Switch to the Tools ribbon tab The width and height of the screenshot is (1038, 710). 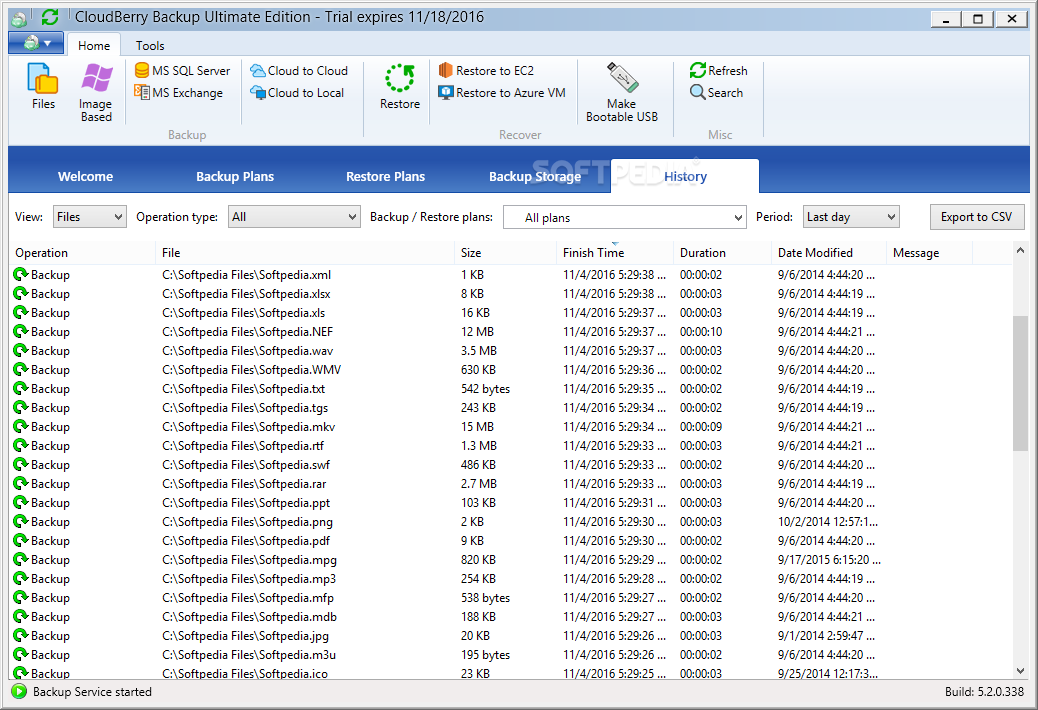(x=150, y=46)
